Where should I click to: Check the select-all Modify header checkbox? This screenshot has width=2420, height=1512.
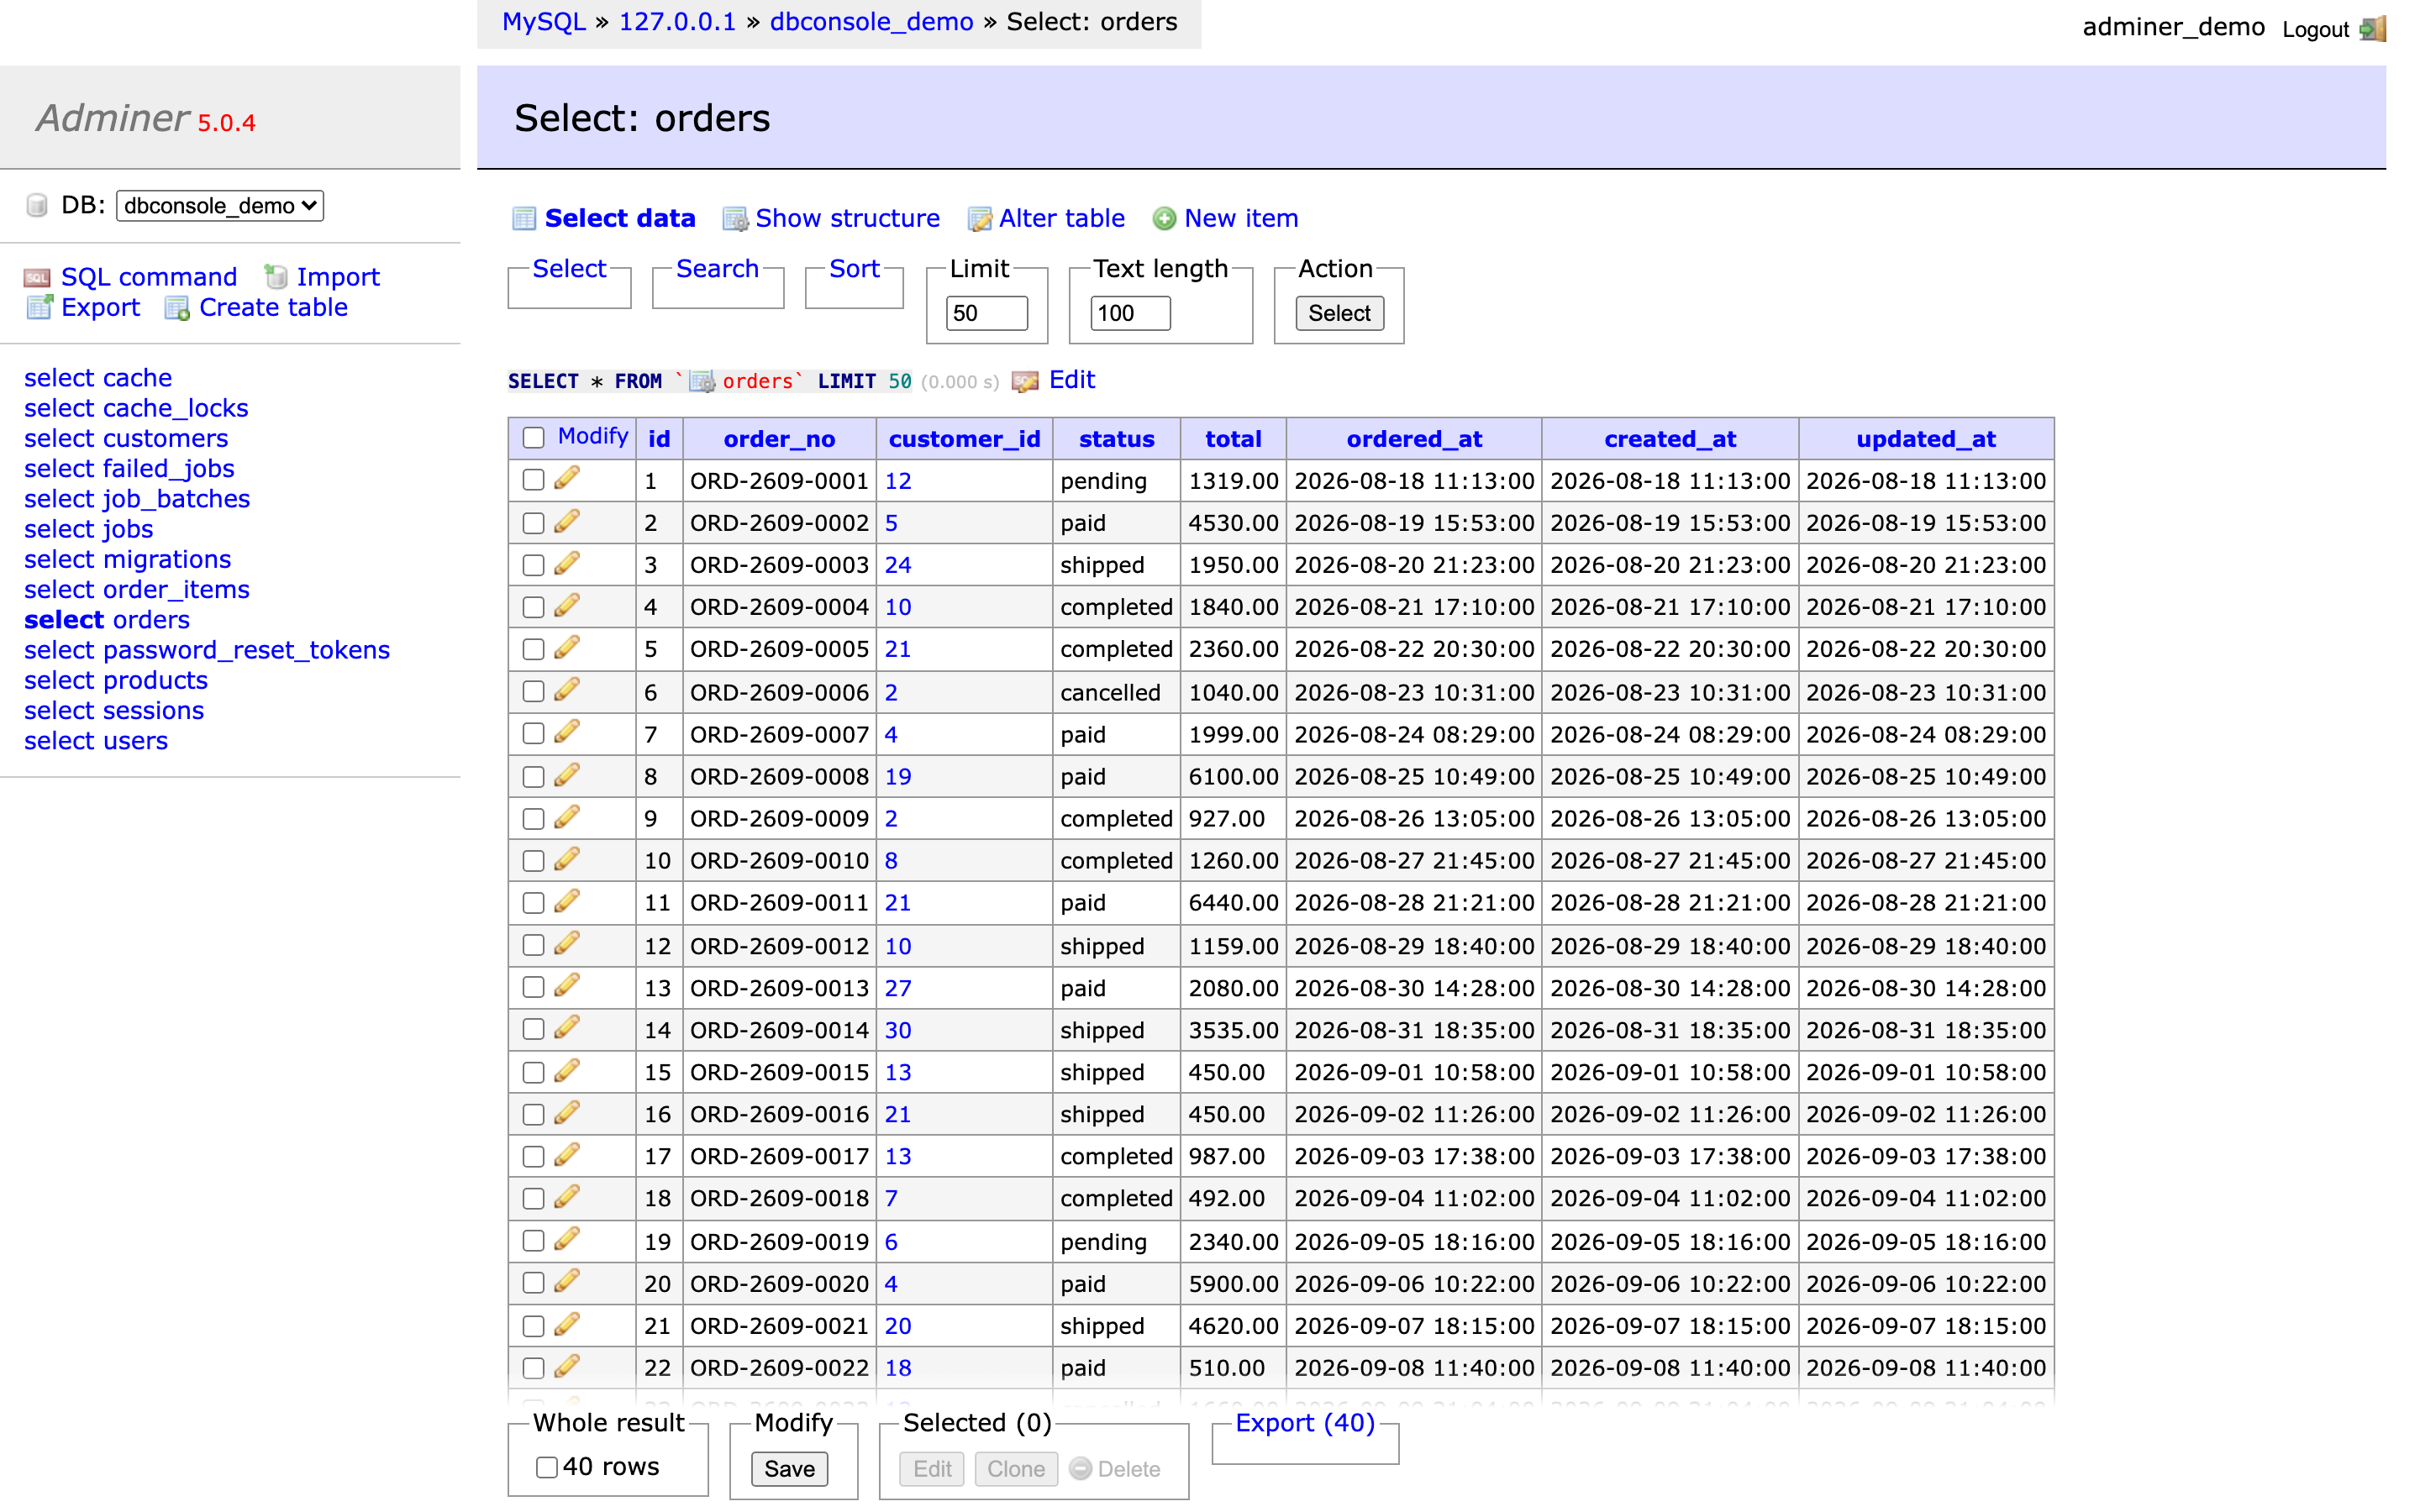(x=534, y=437)
